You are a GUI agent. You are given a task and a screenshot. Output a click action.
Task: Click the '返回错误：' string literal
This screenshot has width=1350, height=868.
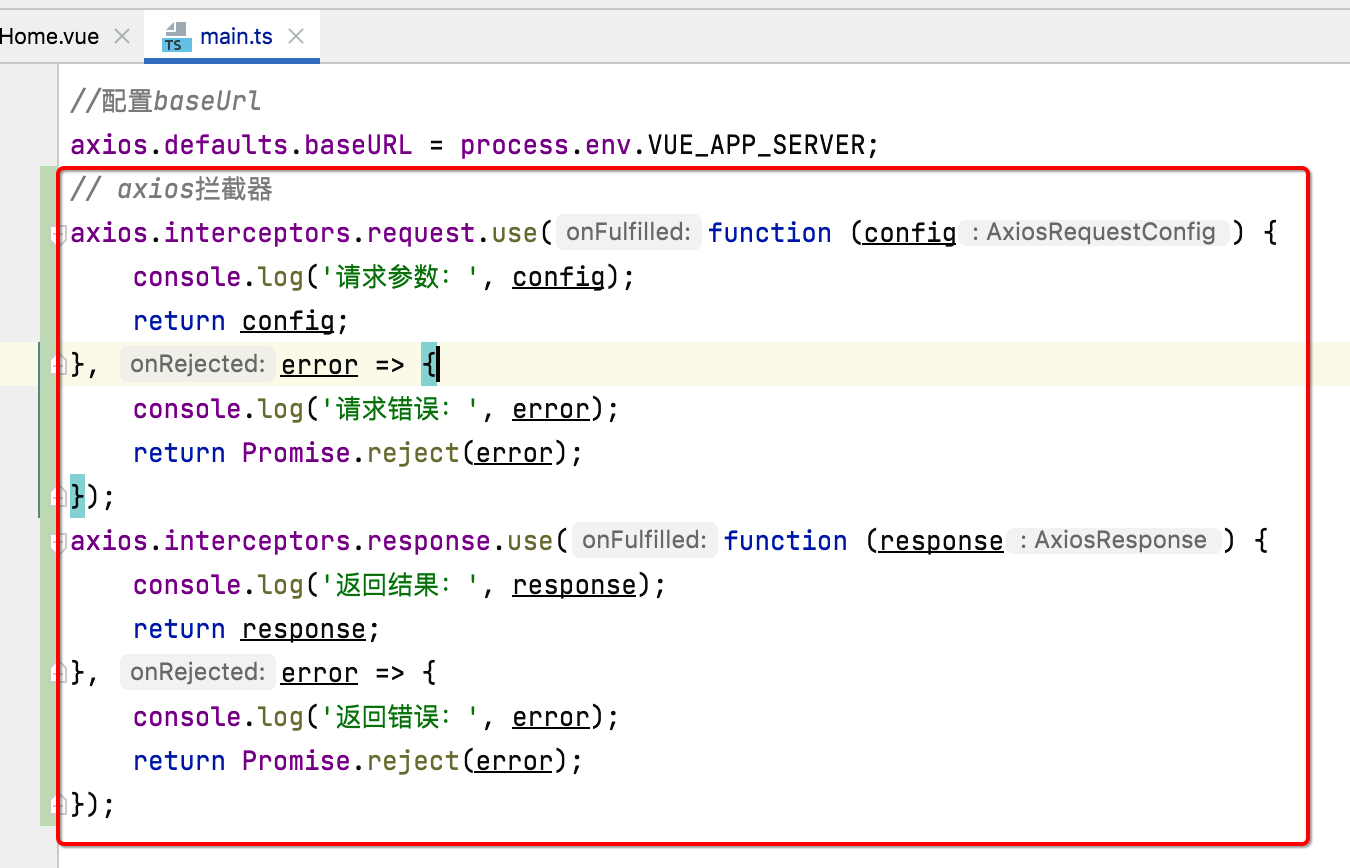click(400, 717)
